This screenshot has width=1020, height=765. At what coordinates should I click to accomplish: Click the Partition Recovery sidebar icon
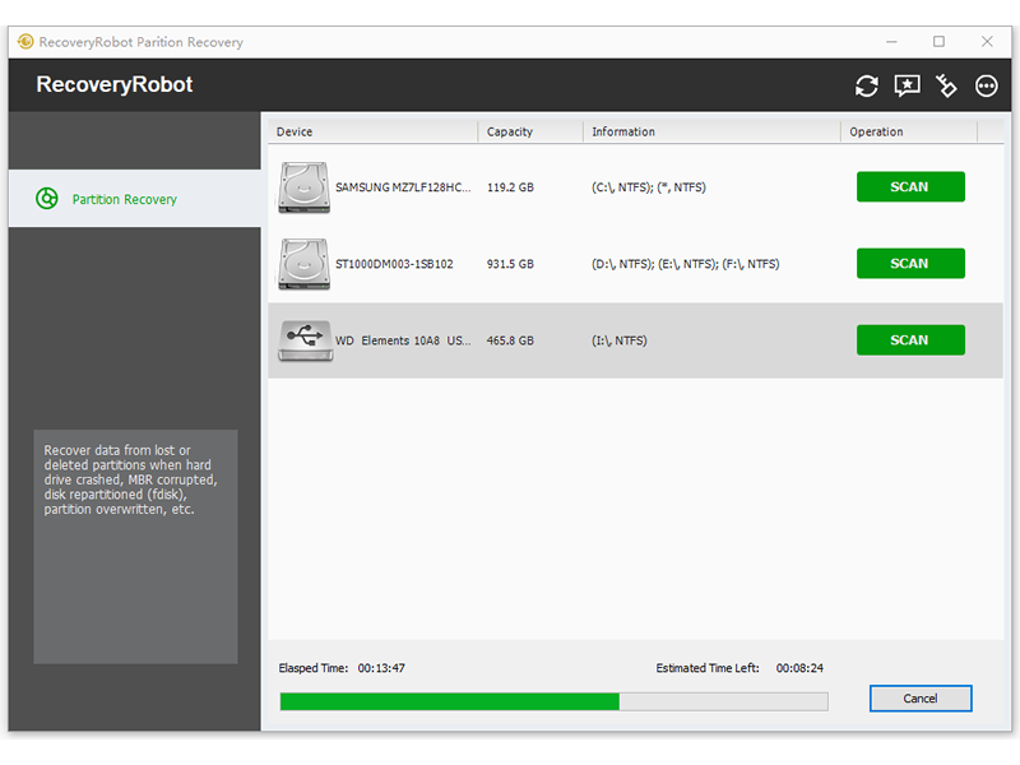47,198
